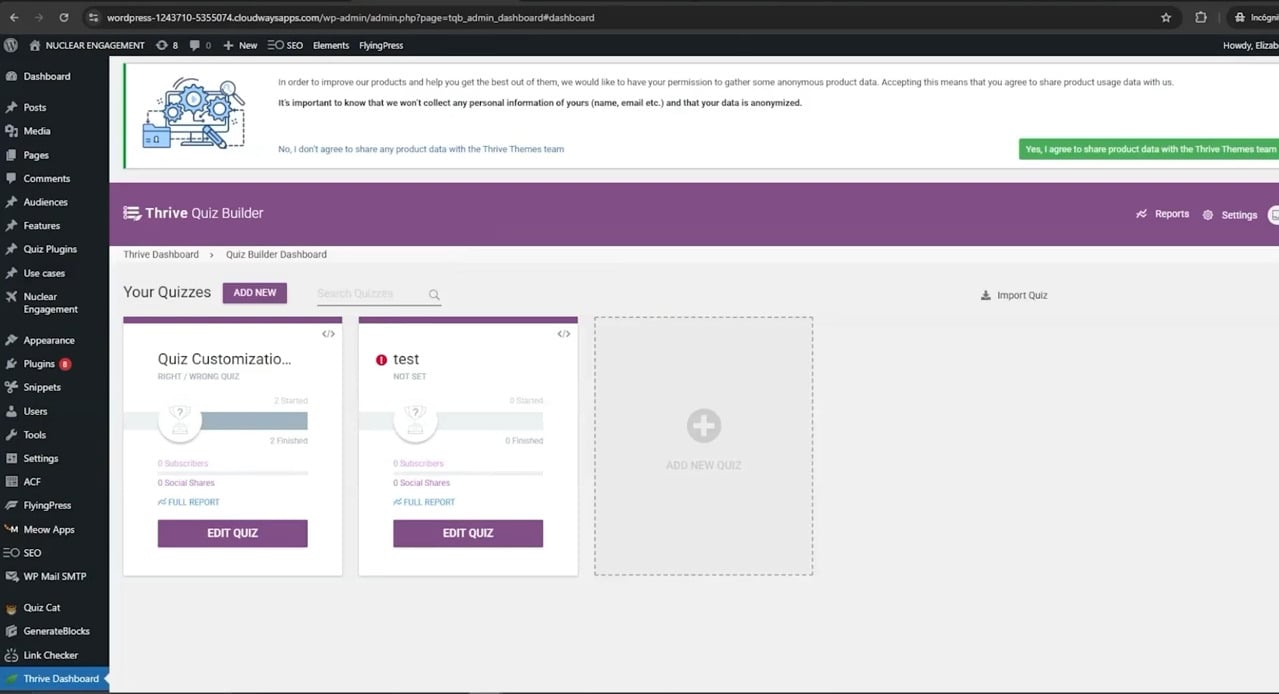Open embed code icon on test quiz card
Viewport: 1279px width, 694px height.
[x=564, y=334]
